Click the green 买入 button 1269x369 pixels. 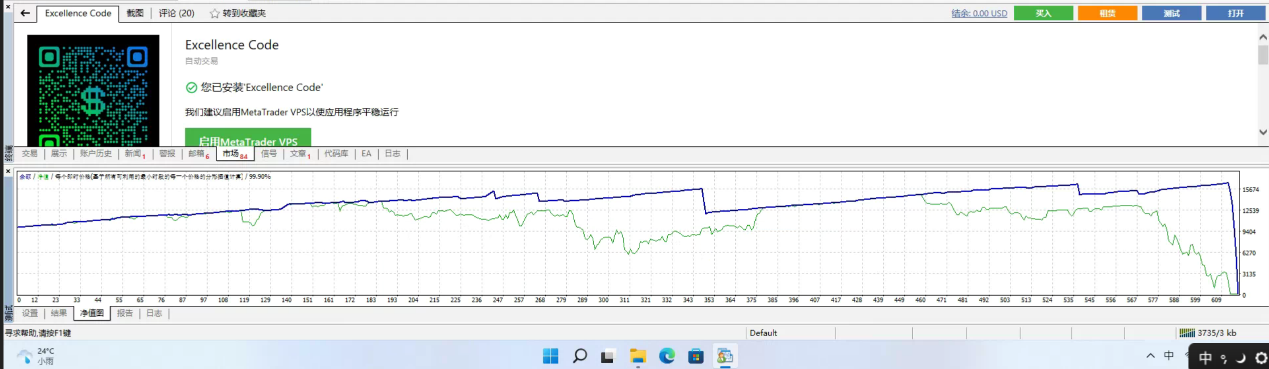(1043, 13)
